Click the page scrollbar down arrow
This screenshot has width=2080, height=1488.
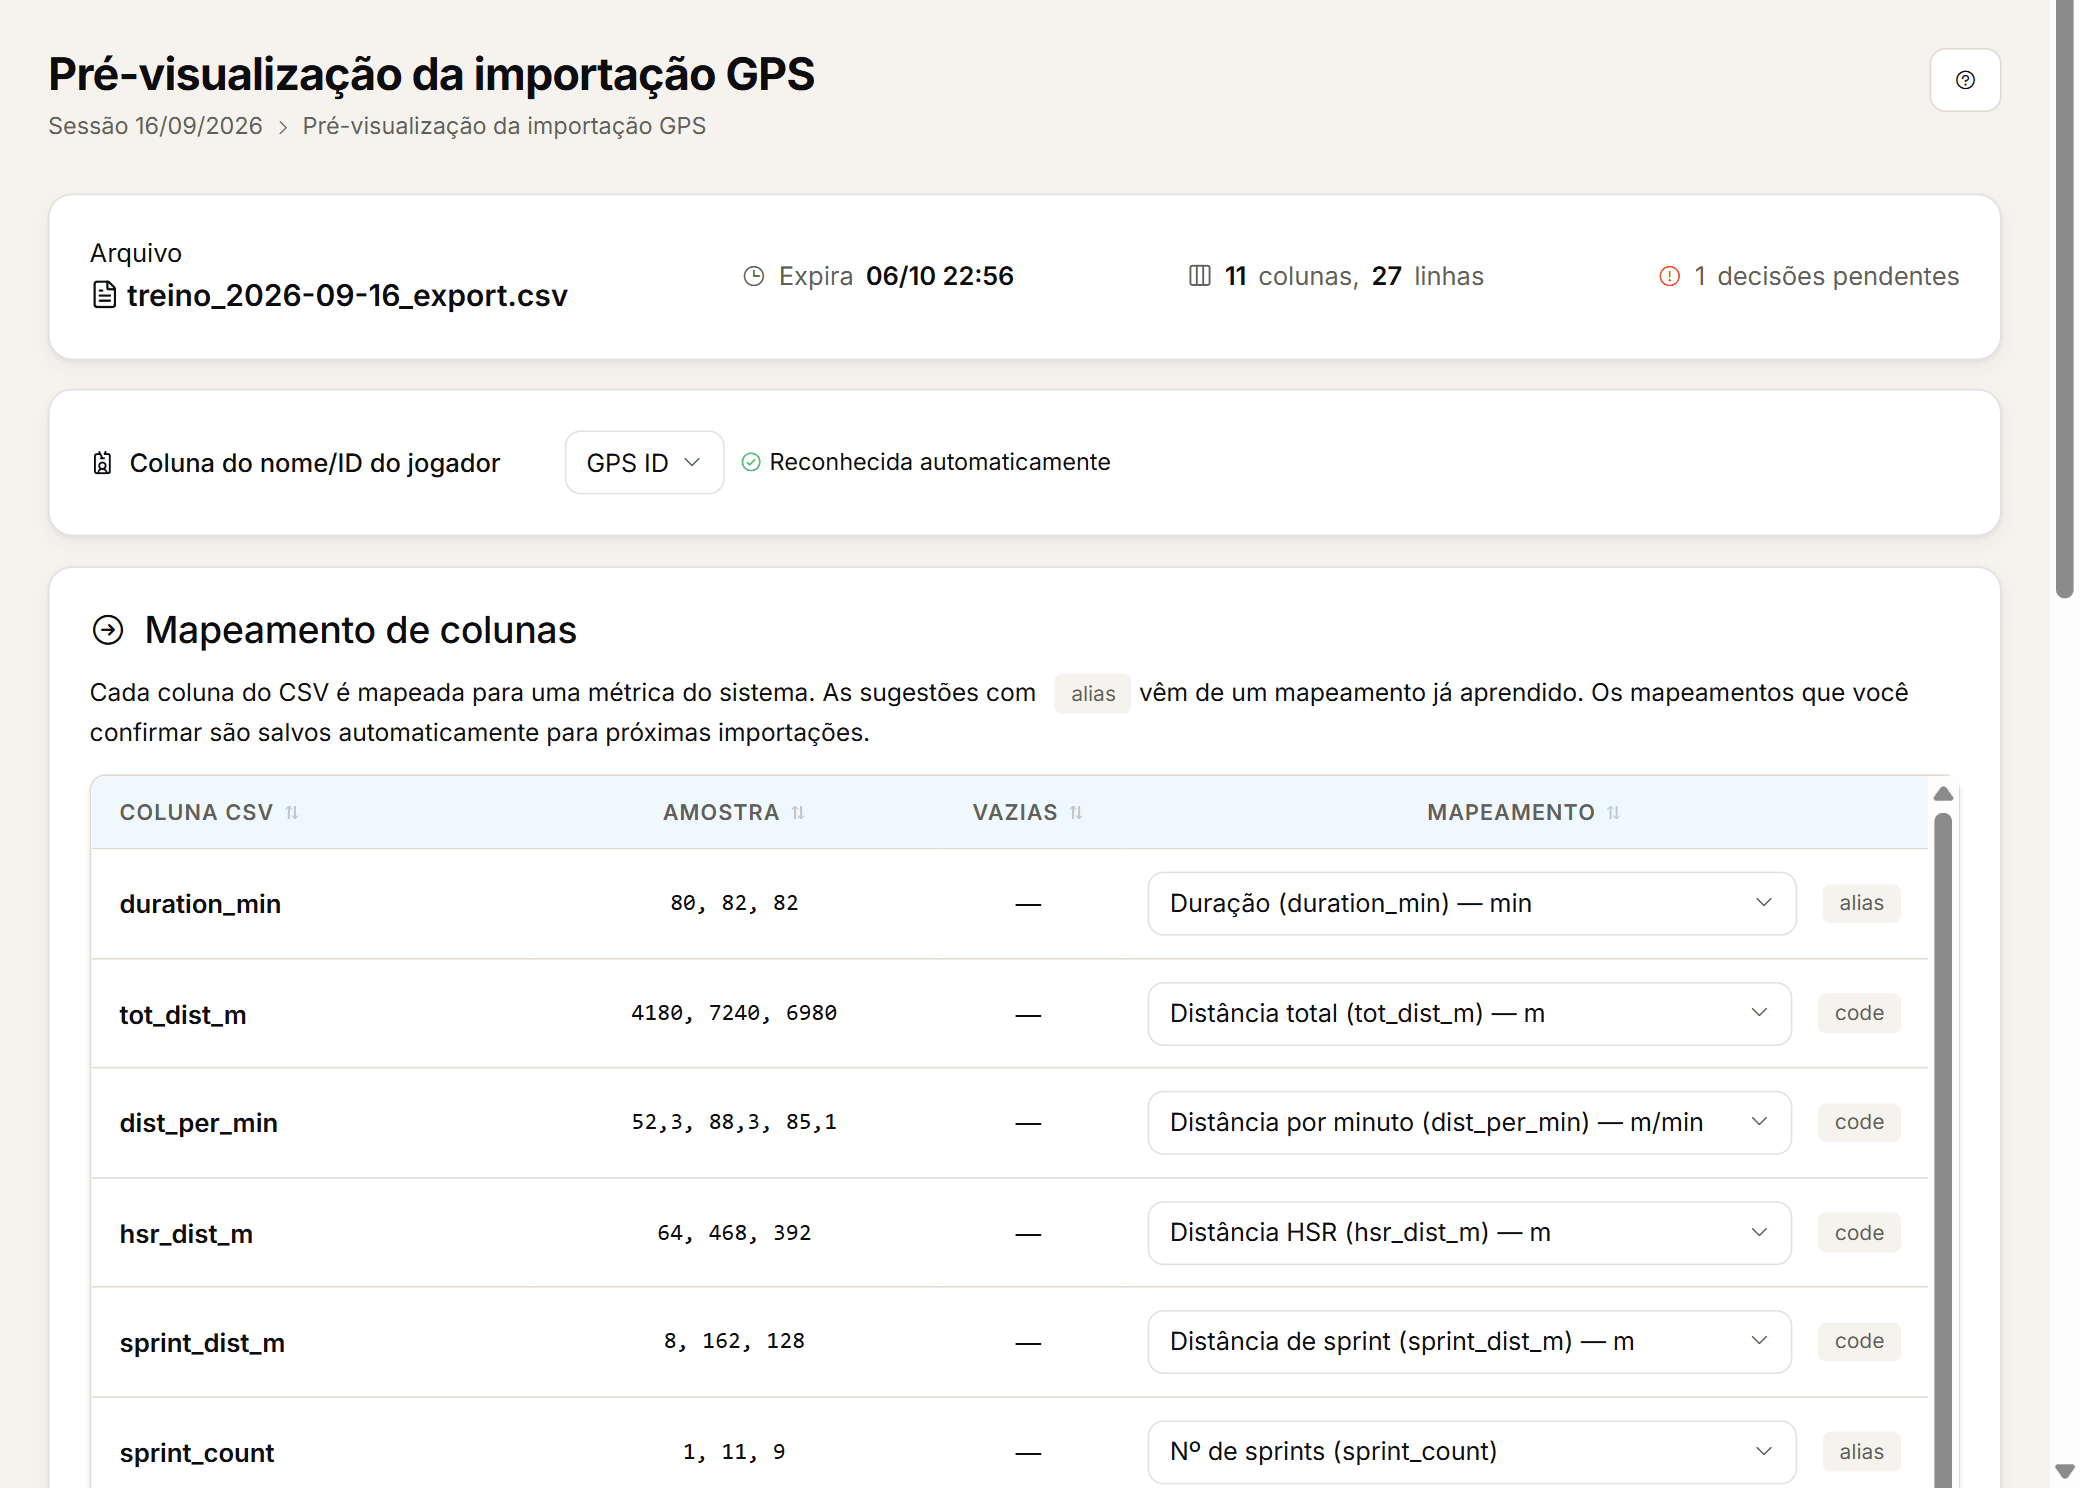[2064, 1471]
